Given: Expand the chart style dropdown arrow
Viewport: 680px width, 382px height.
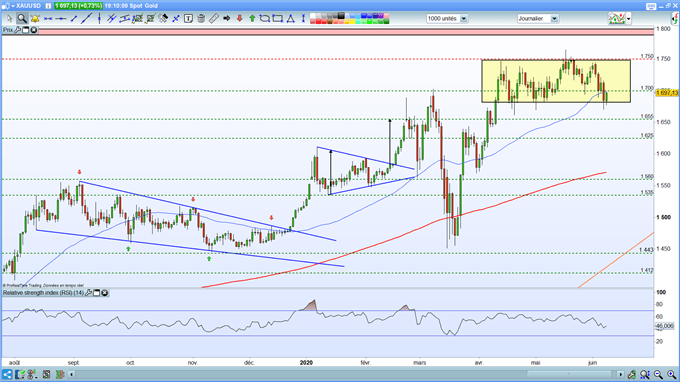Looking at the screenshot, I should [629, 19].
